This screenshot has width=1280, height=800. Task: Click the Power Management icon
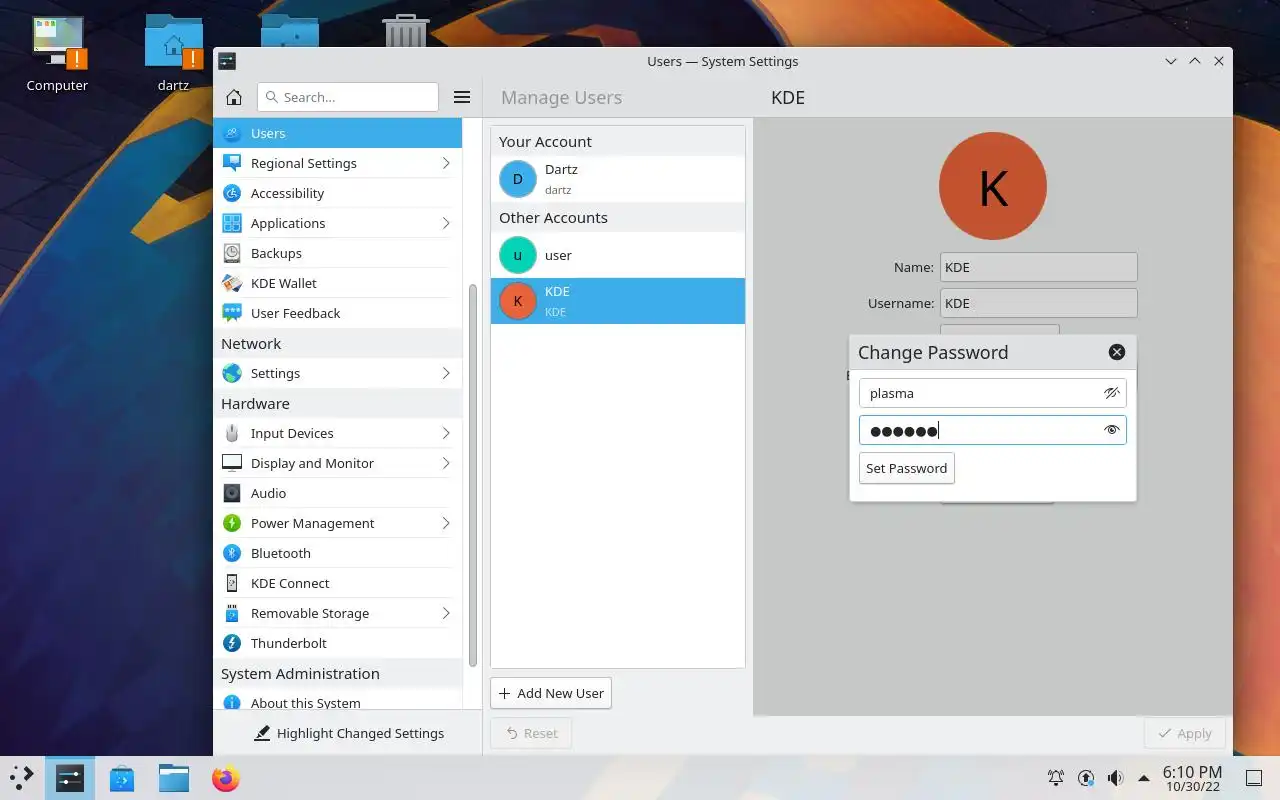232,523
